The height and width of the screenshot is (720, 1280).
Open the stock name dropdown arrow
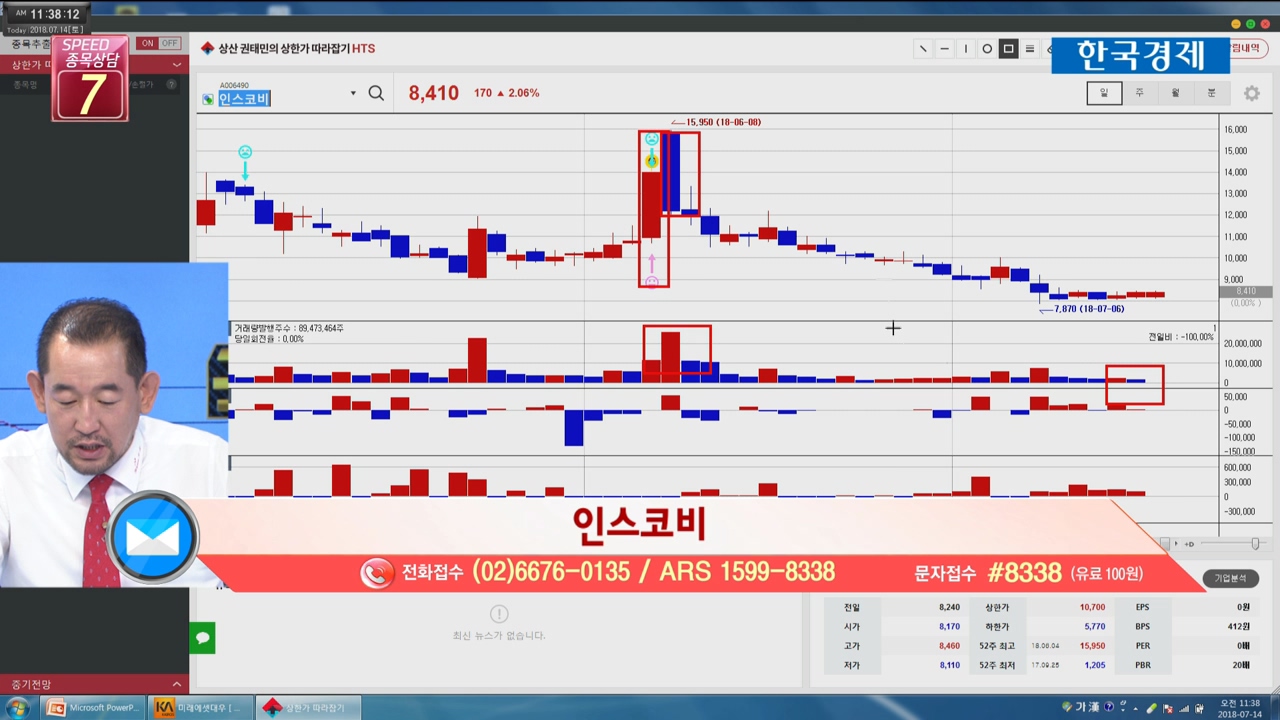(x=353, y=94)
